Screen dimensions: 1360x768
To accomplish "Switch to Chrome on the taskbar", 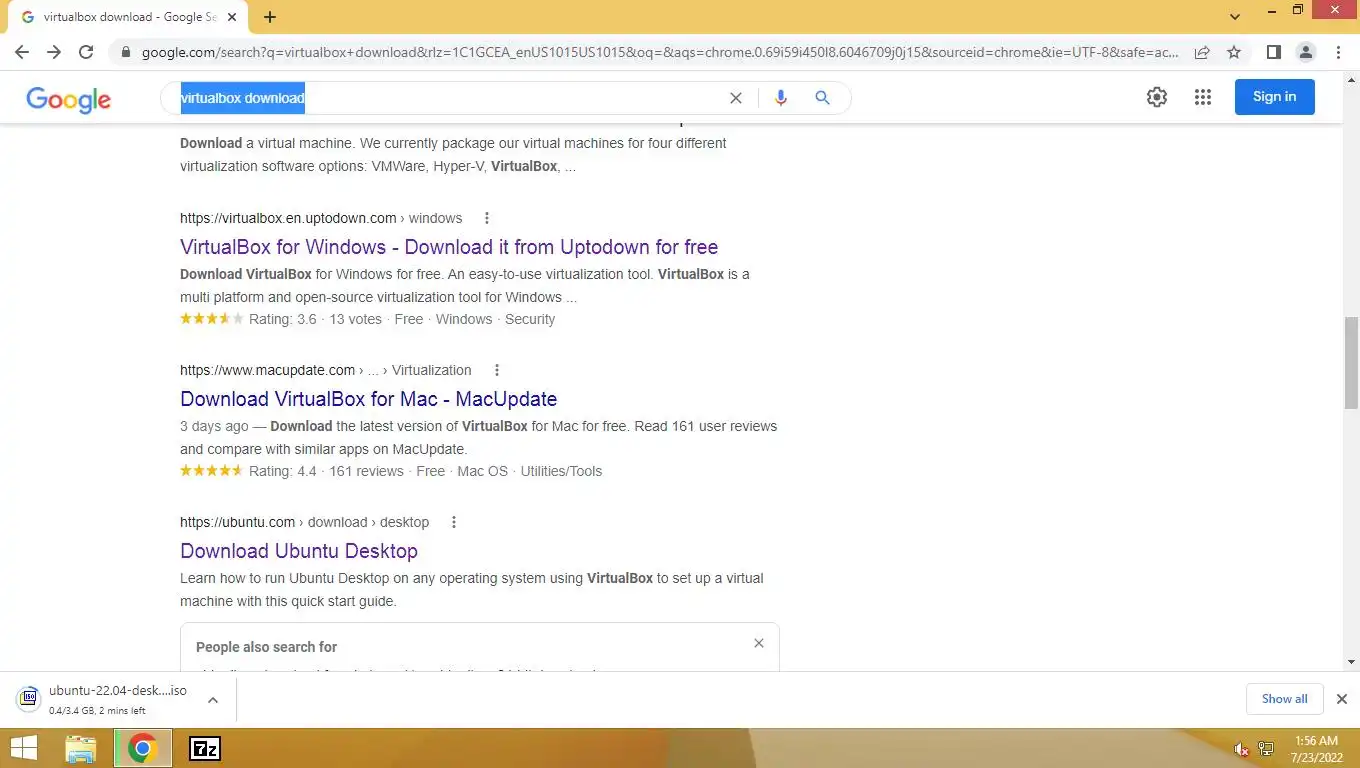I will 143,748.
